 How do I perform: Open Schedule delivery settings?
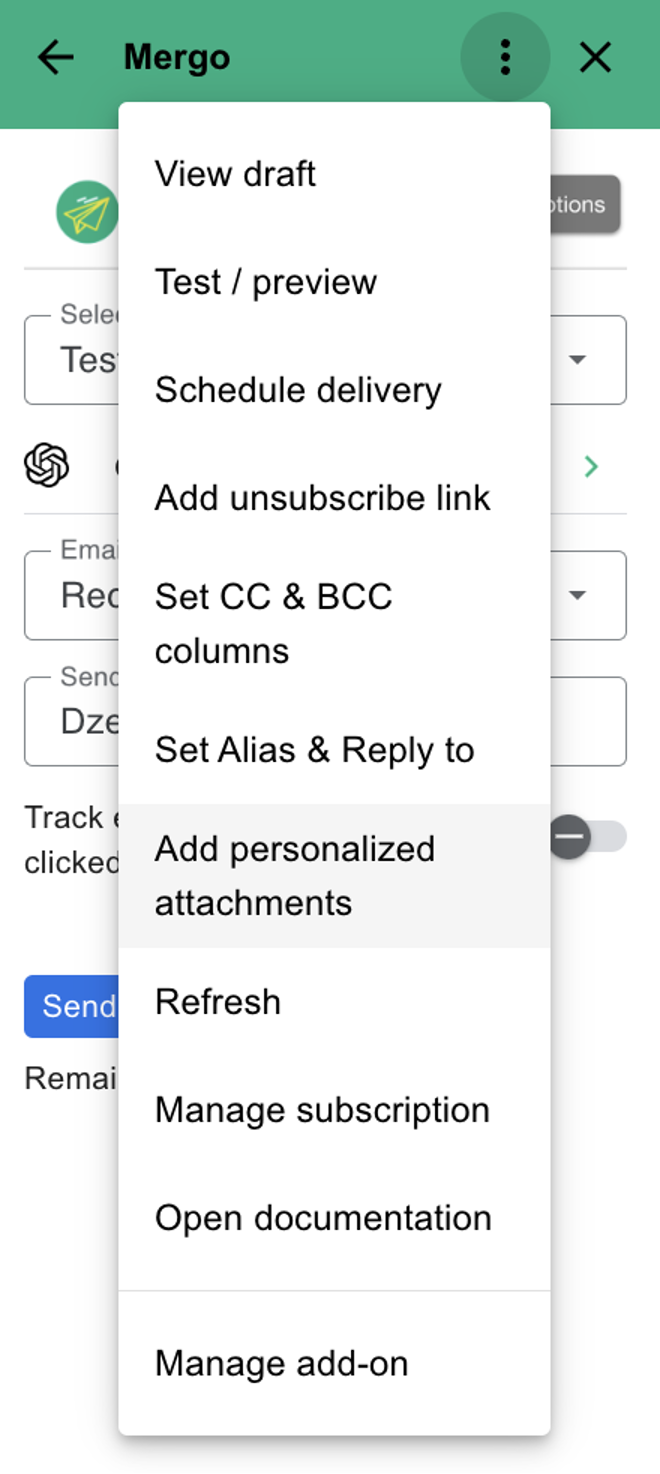click(298, 390)
